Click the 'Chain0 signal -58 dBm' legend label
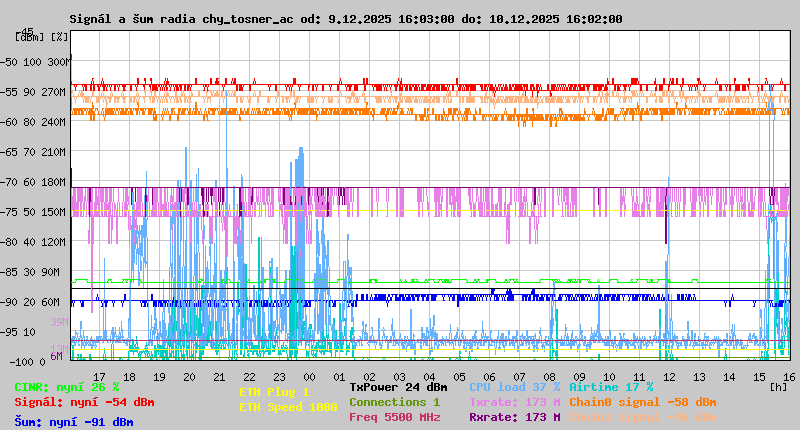The height and width of the screenshot is (430, 800). click(x=643, y=402)
